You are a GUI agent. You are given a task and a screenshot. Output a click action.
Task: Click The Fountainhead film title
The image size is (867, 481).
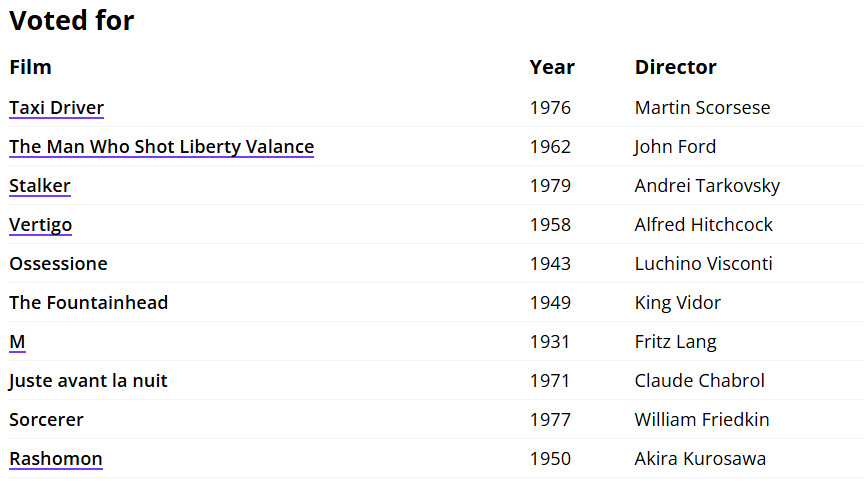pos(88,302)
